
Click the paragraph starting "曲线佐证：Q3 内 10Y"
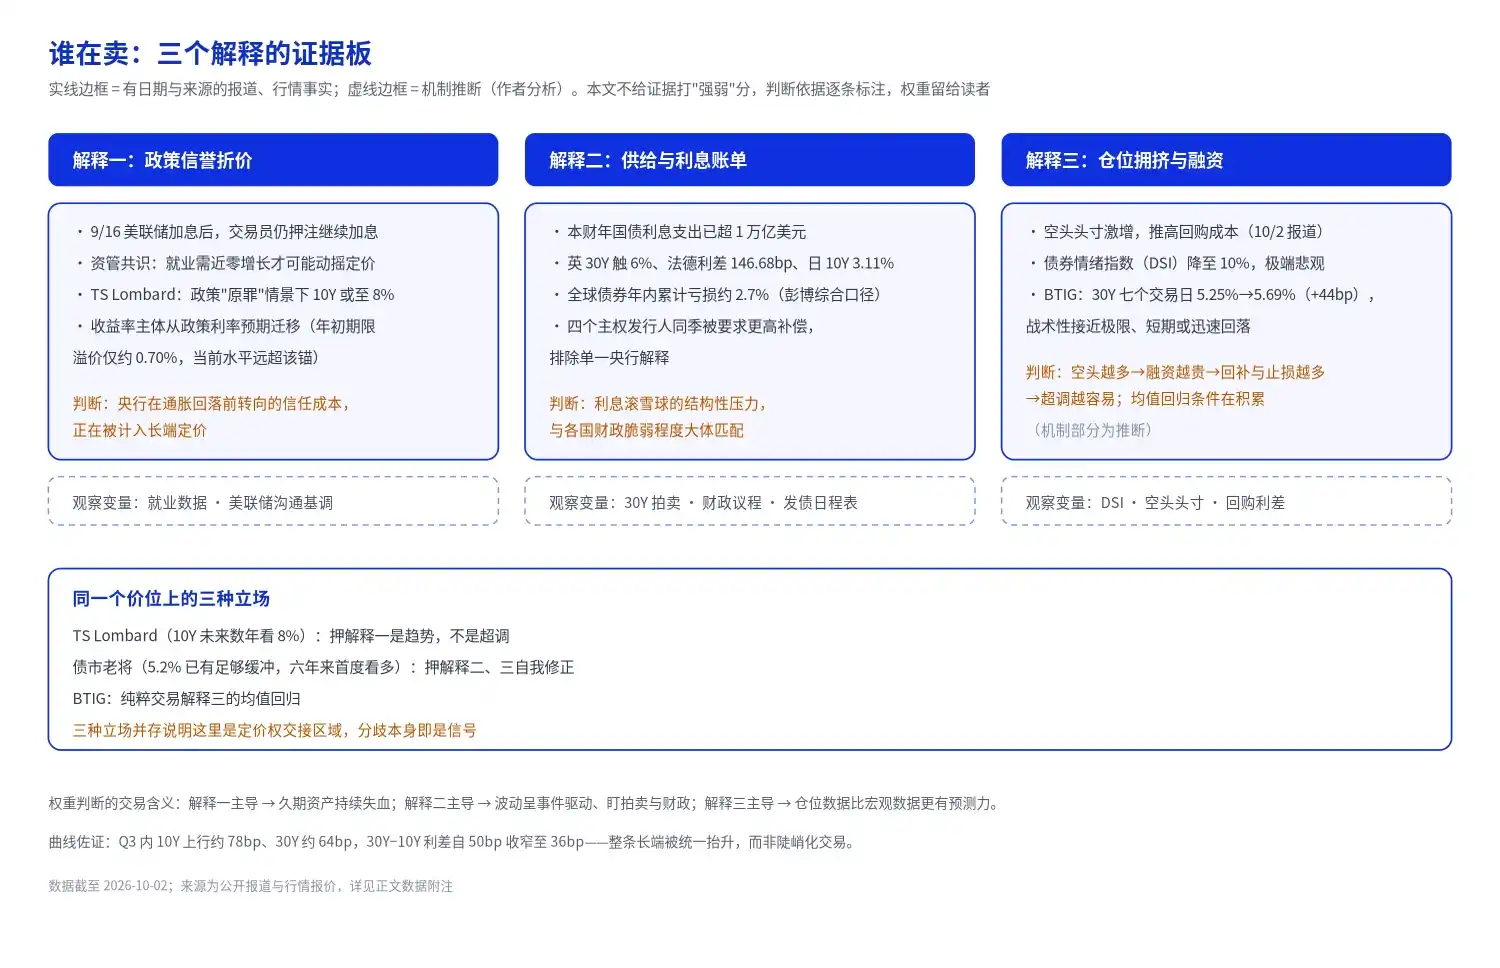pyautogui.click(x=454, y=842)
